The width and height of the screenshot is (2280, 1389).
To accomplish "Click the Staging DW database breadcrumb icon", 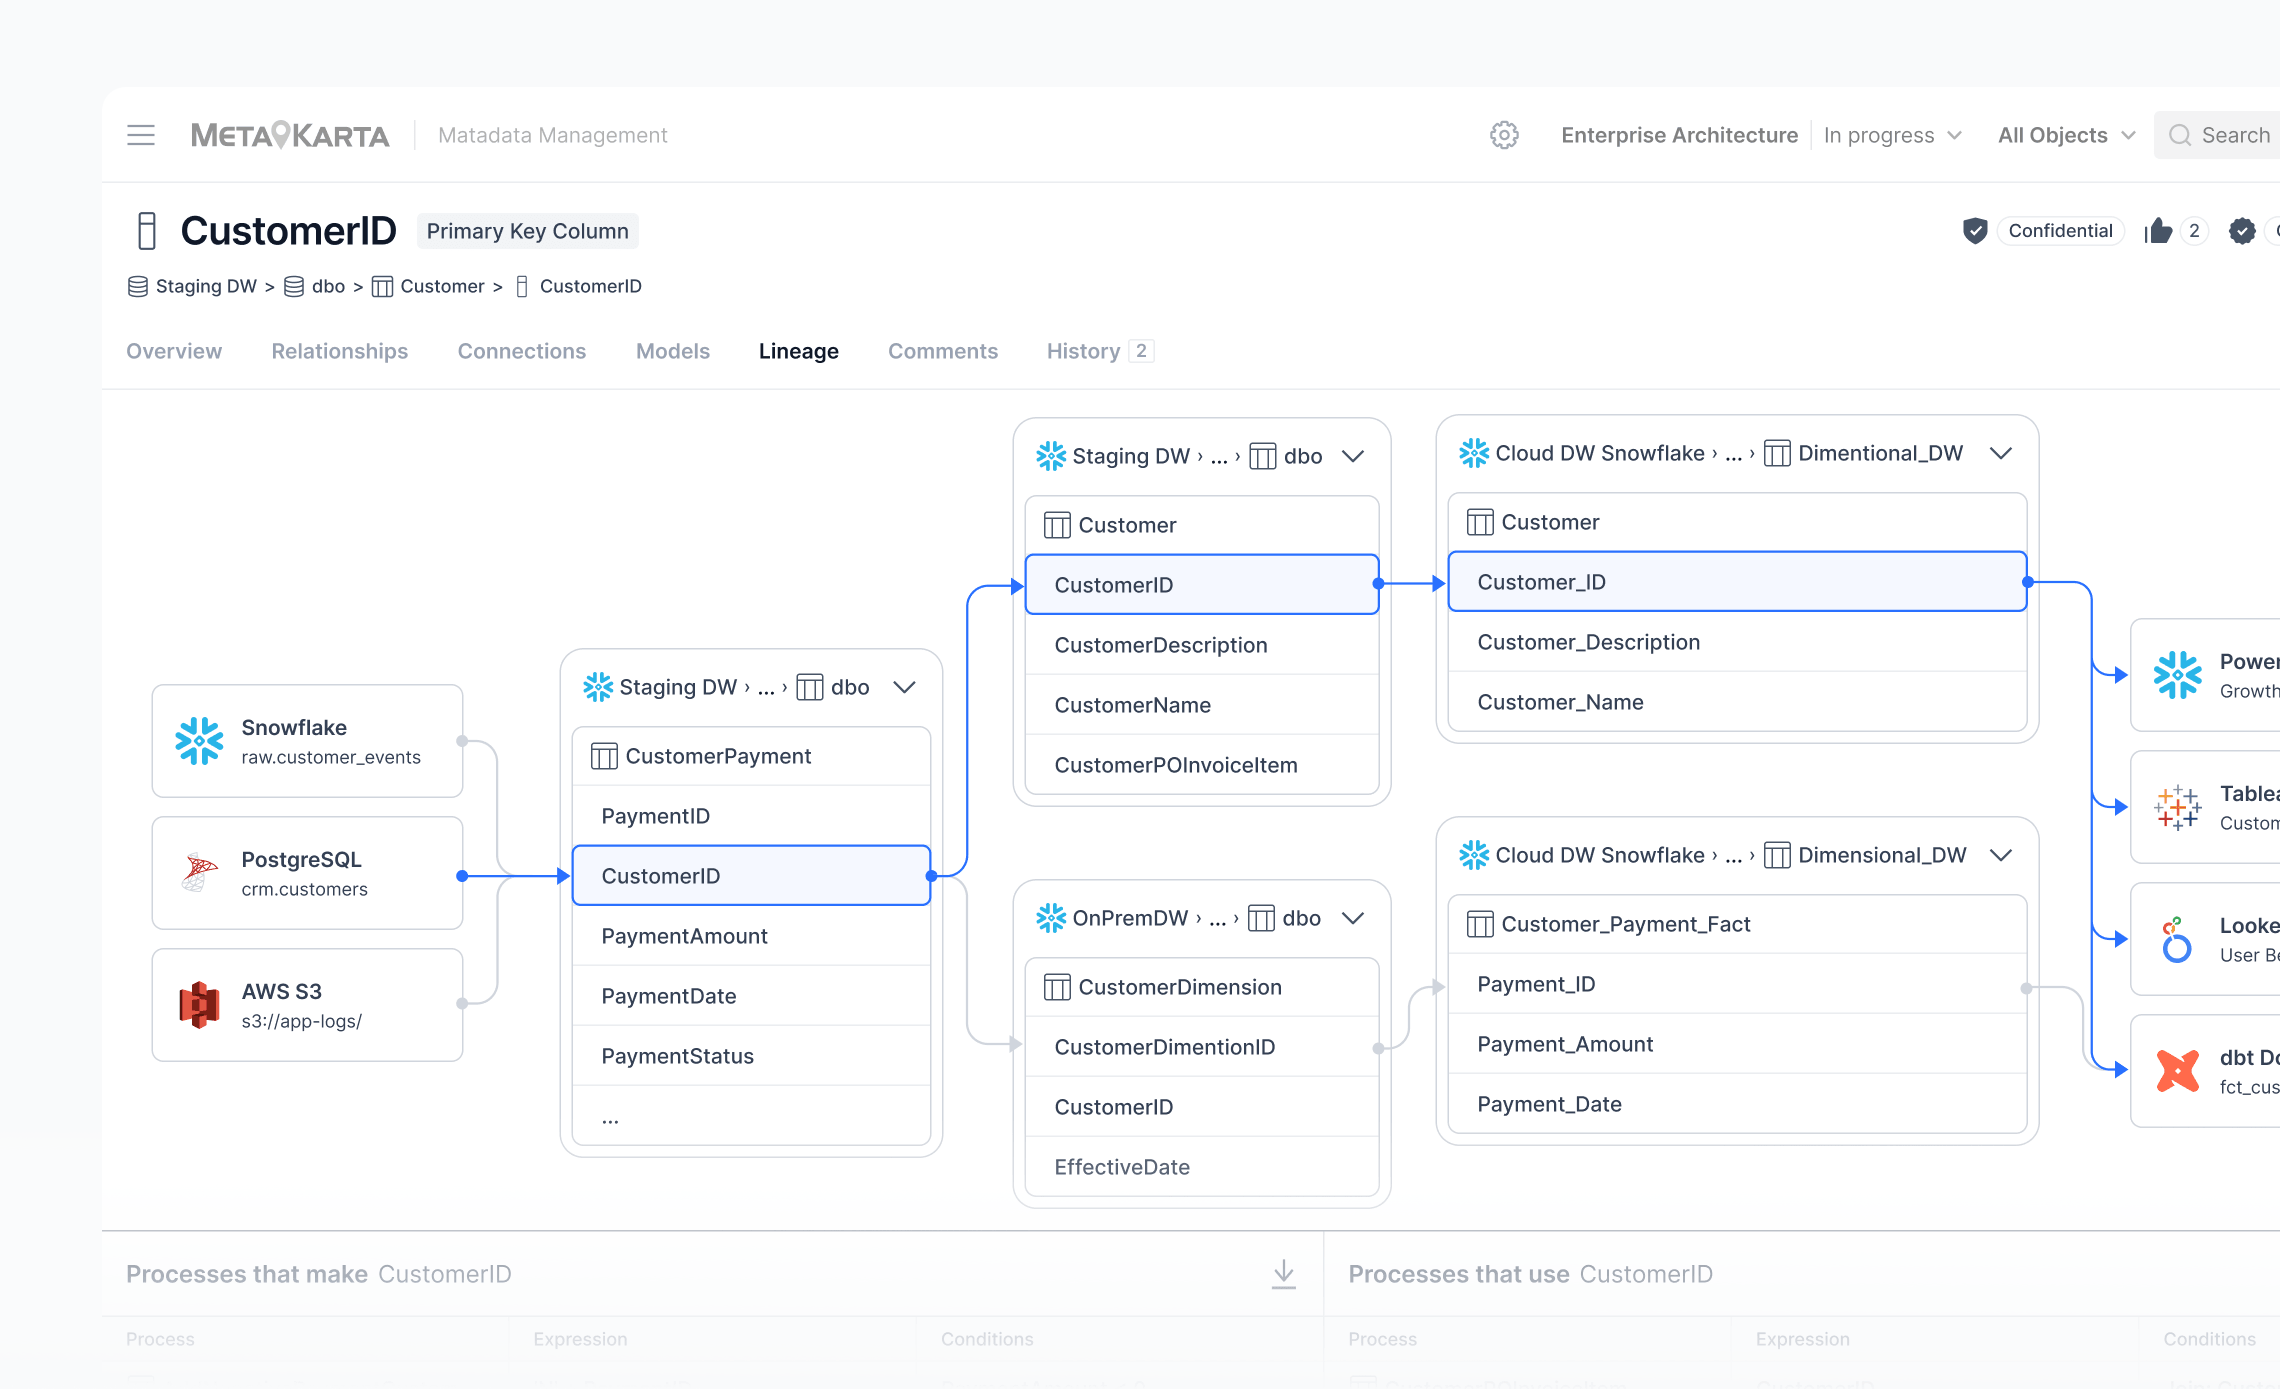I will (x=138, y=287).
